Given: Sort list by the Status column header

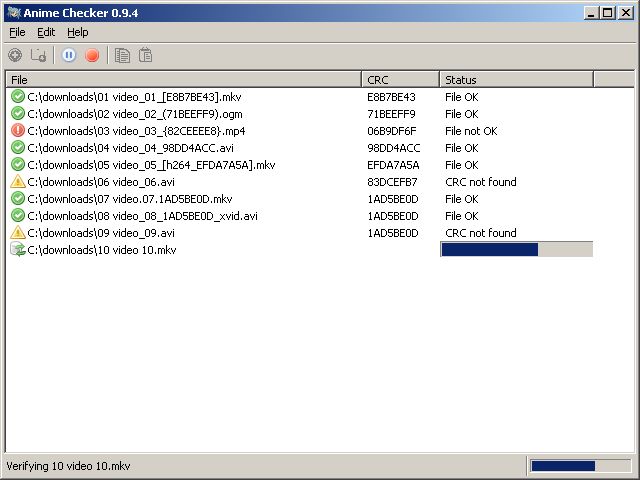Looking at the screenshot, I should pyautogui.click(x=516, y=80).
